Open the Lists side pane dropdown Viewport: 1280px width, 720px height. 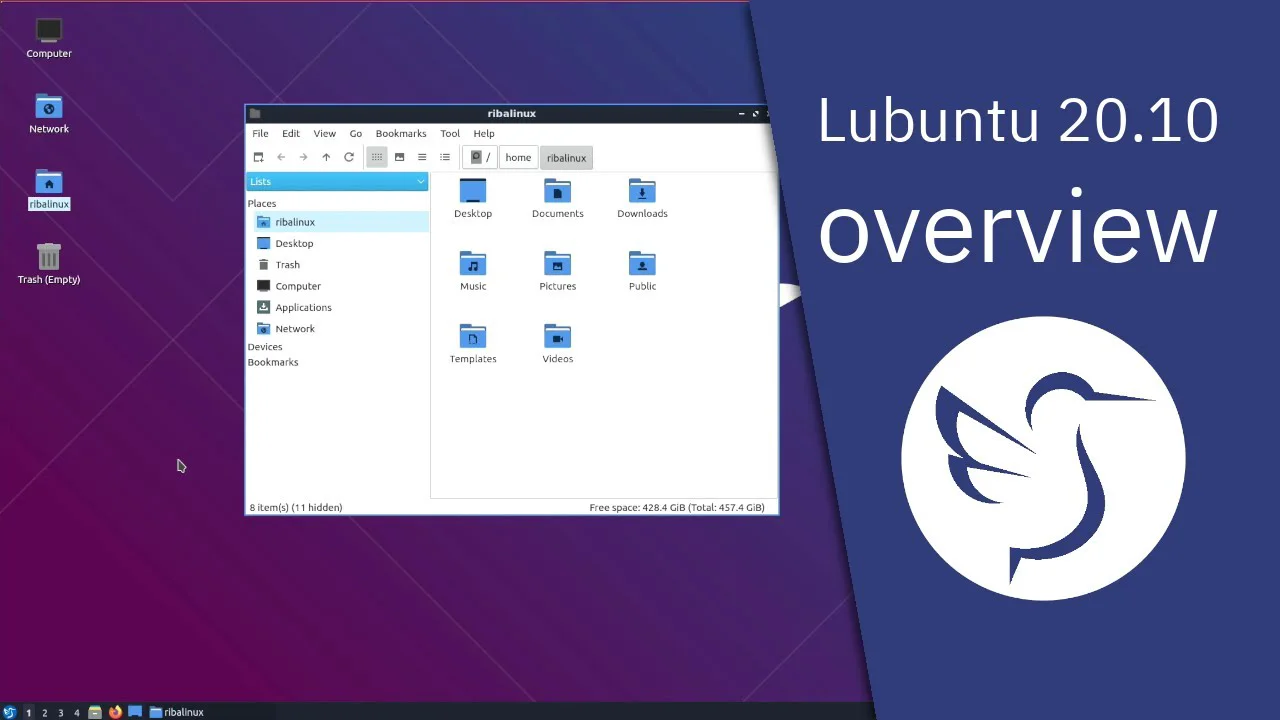coord(337,181)
